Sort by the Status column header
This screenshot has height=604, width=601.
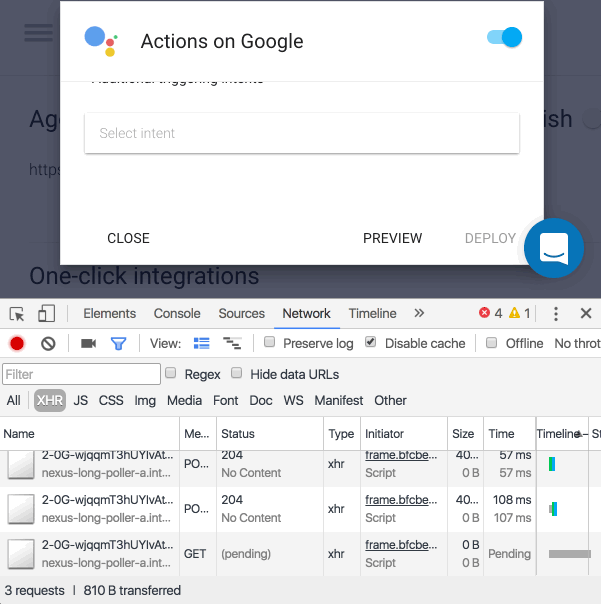(270, 434)
